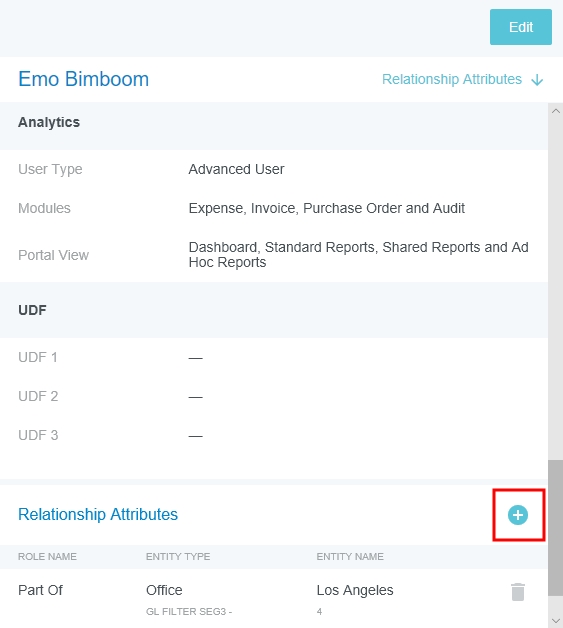Click the Advanced User value
The height and width of the screenshot is (628, 563).
click(x=236, y=169)
